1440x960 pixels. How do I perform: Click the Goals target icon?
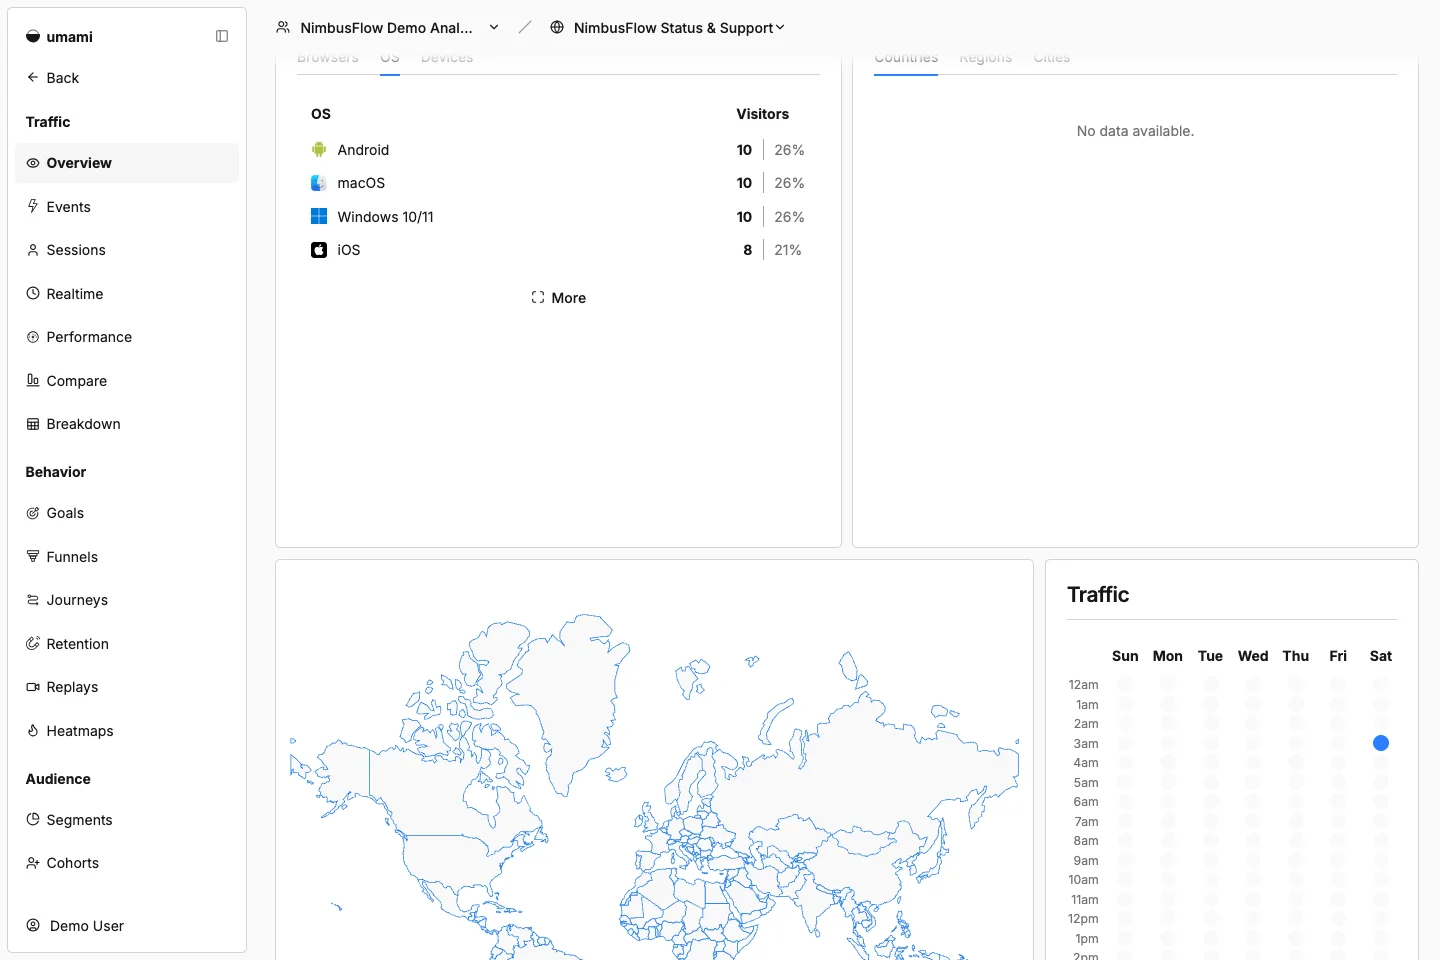point(33,513)
